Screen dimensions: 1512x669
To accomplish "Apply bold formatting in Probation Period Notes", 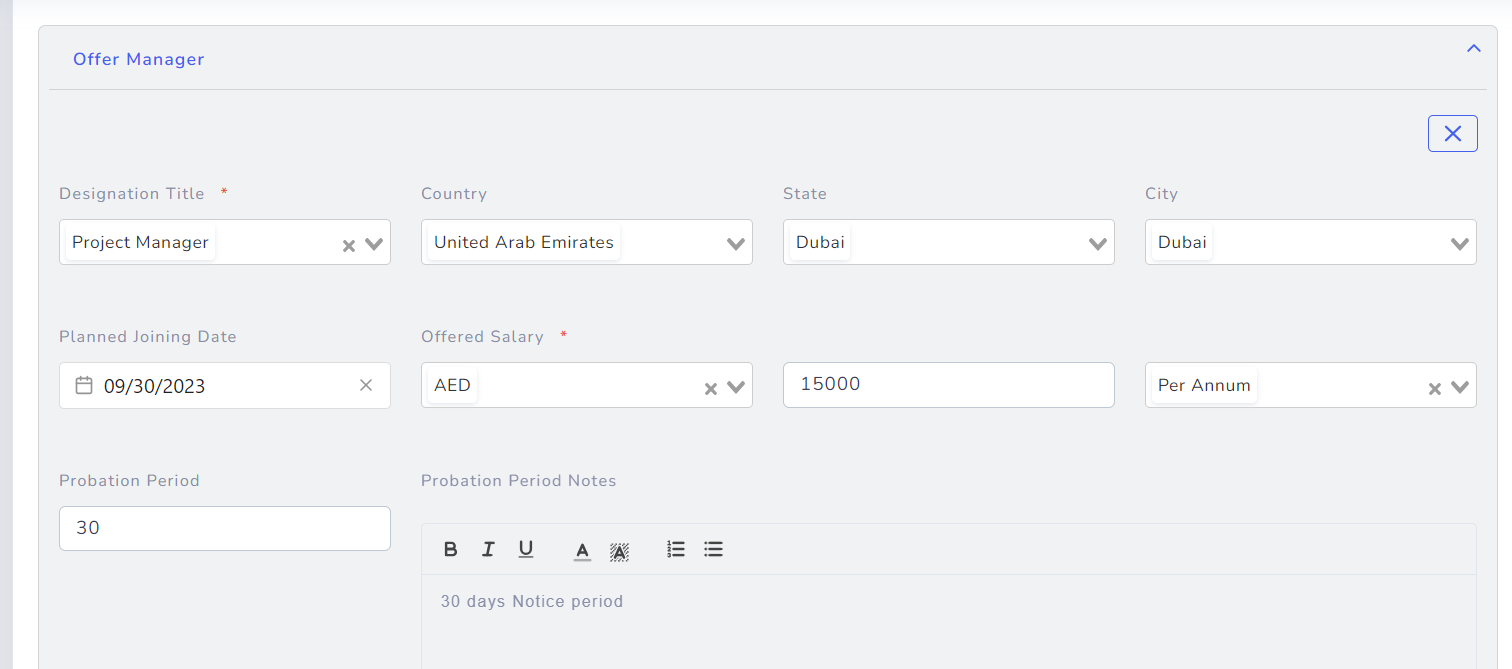I will [x=450, y=549].
